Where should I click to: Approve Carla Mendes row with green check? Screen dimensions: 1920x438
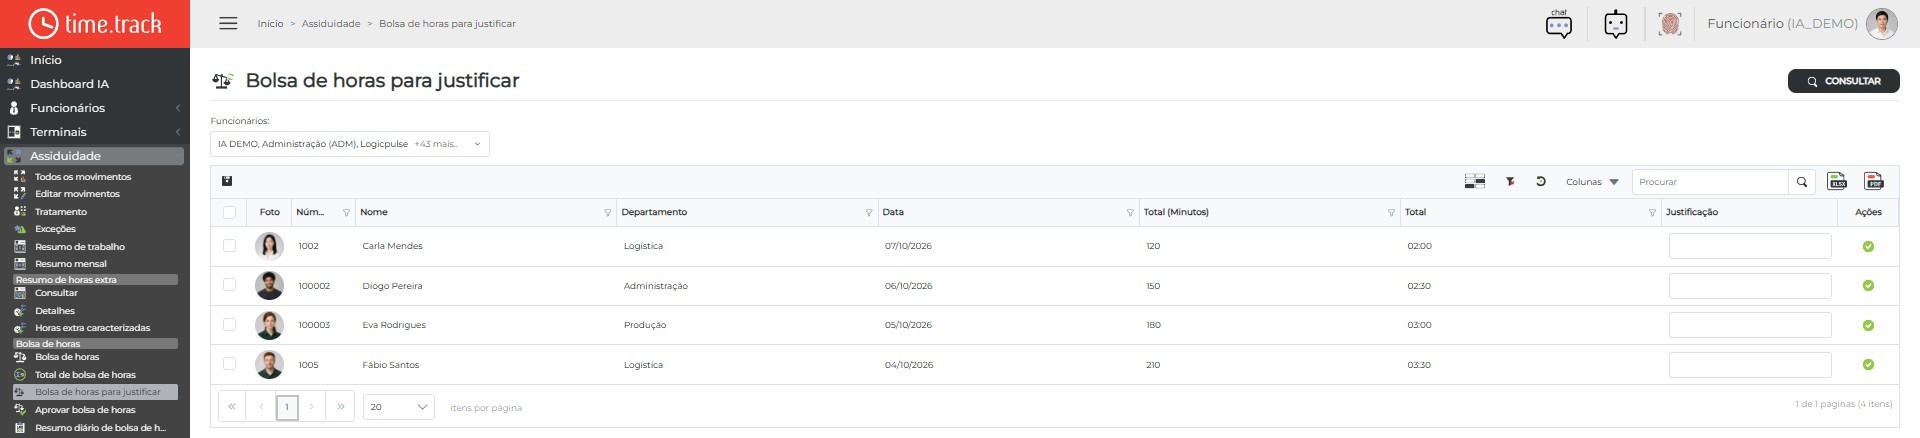[1868, 246]
